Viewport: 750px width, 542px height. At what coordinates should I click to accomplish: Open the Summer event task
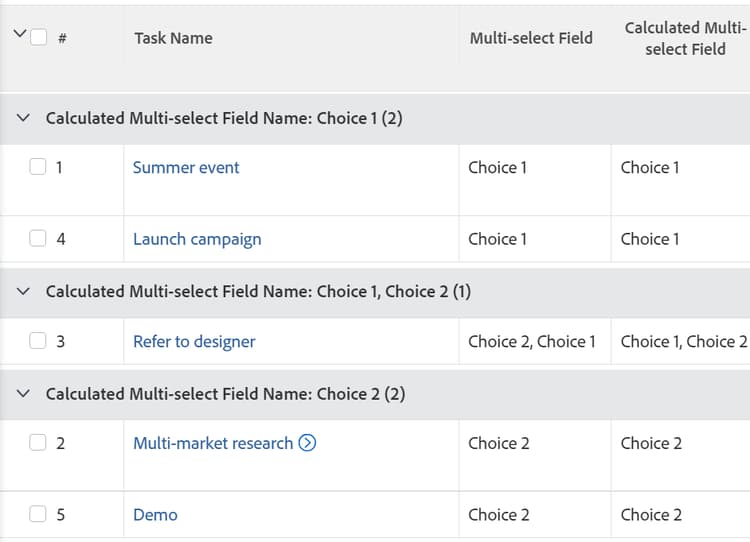pyautogui.click(x=186, y=168)
